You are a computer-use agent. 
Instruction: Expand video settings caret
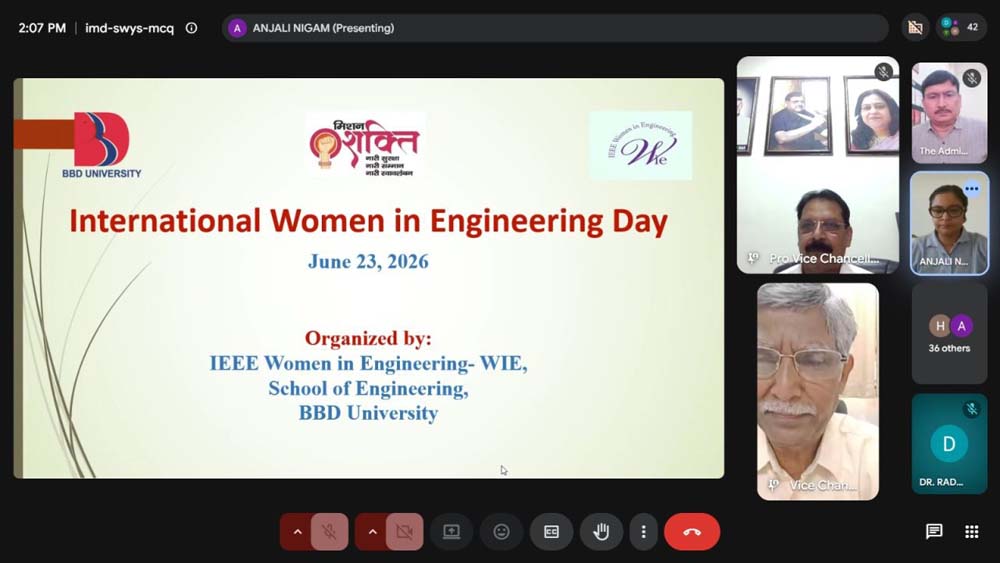point(372,532)
